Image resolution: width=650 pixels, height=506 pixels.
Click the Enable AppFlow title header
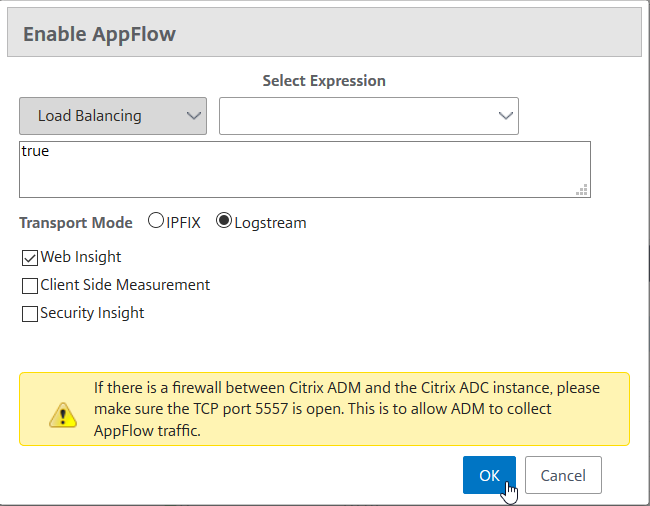[99, 34]
